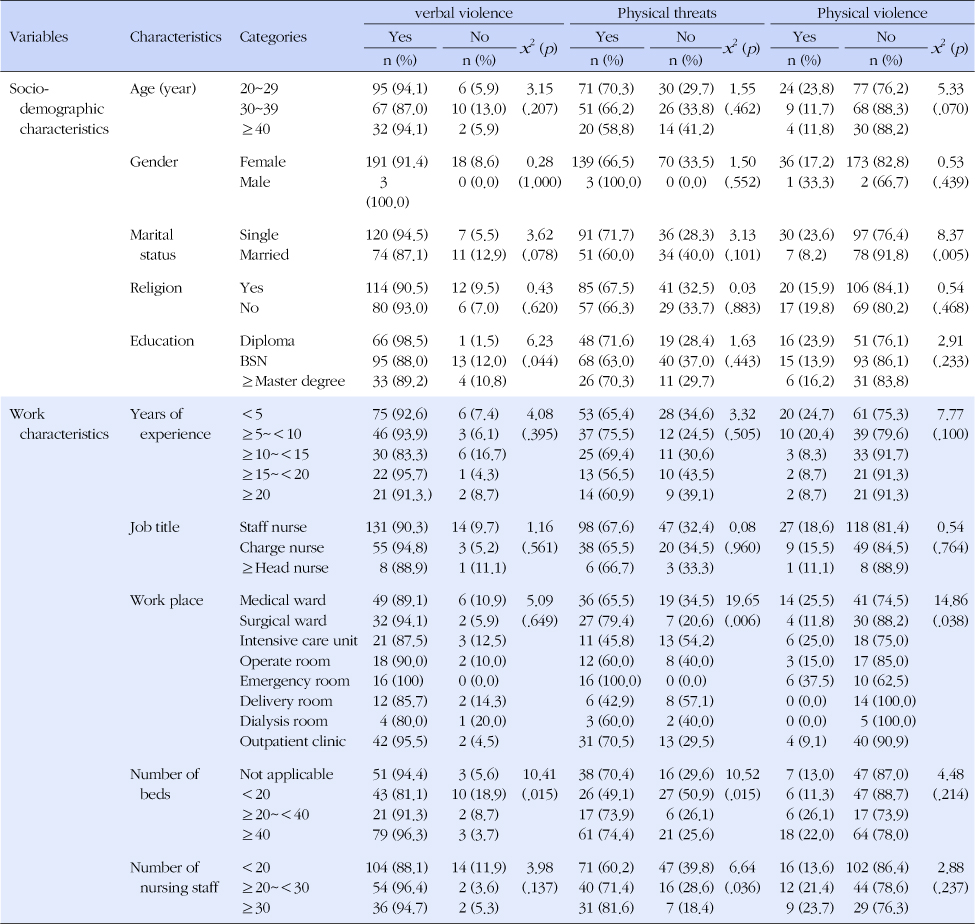The height and width of the screenshot is (924, 975).
Task: Select the "120 (94.5)" cell
Action: [x=397, y=235]
